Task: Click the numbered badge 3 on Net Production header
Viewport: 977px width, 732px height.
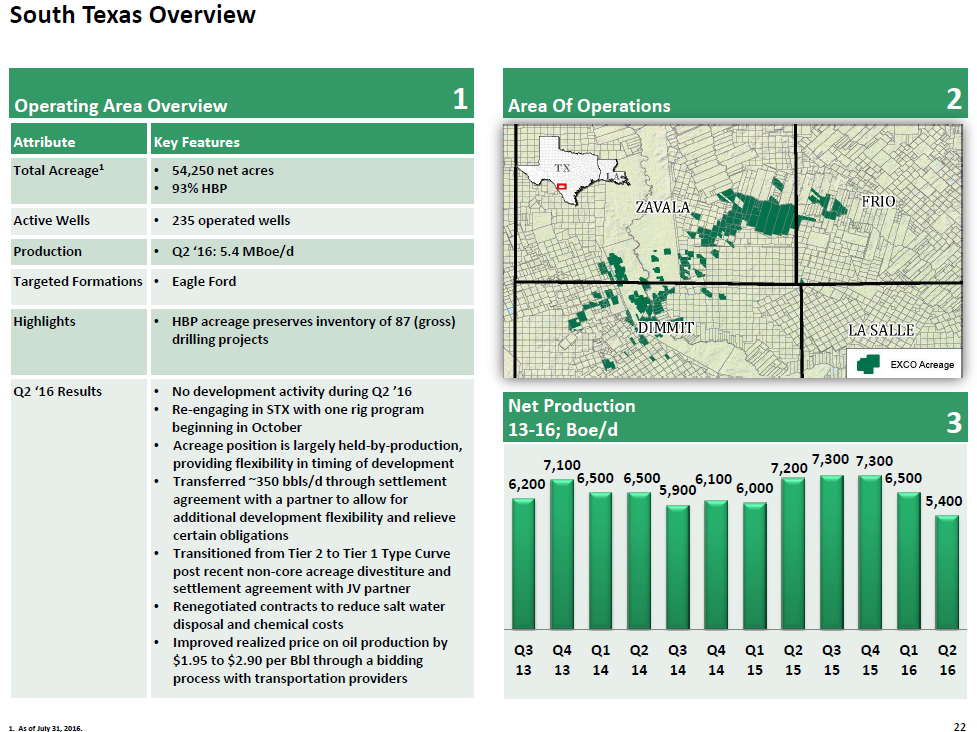Action: (x=954, y=423)
